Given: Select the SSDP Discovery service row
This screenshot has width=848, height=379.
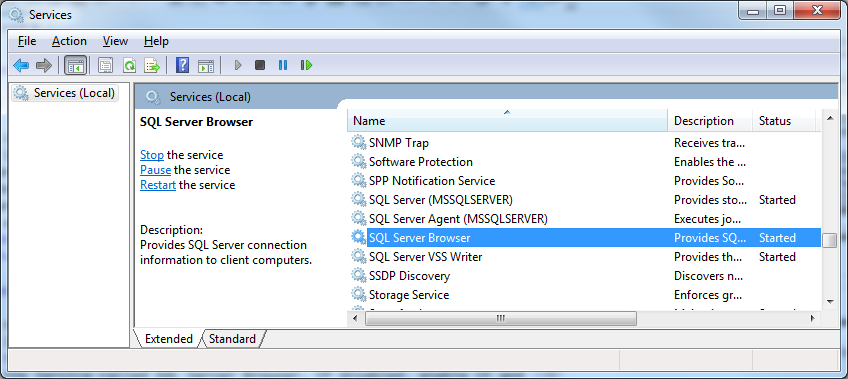Looking at the screenshot, I should point(583,276).
